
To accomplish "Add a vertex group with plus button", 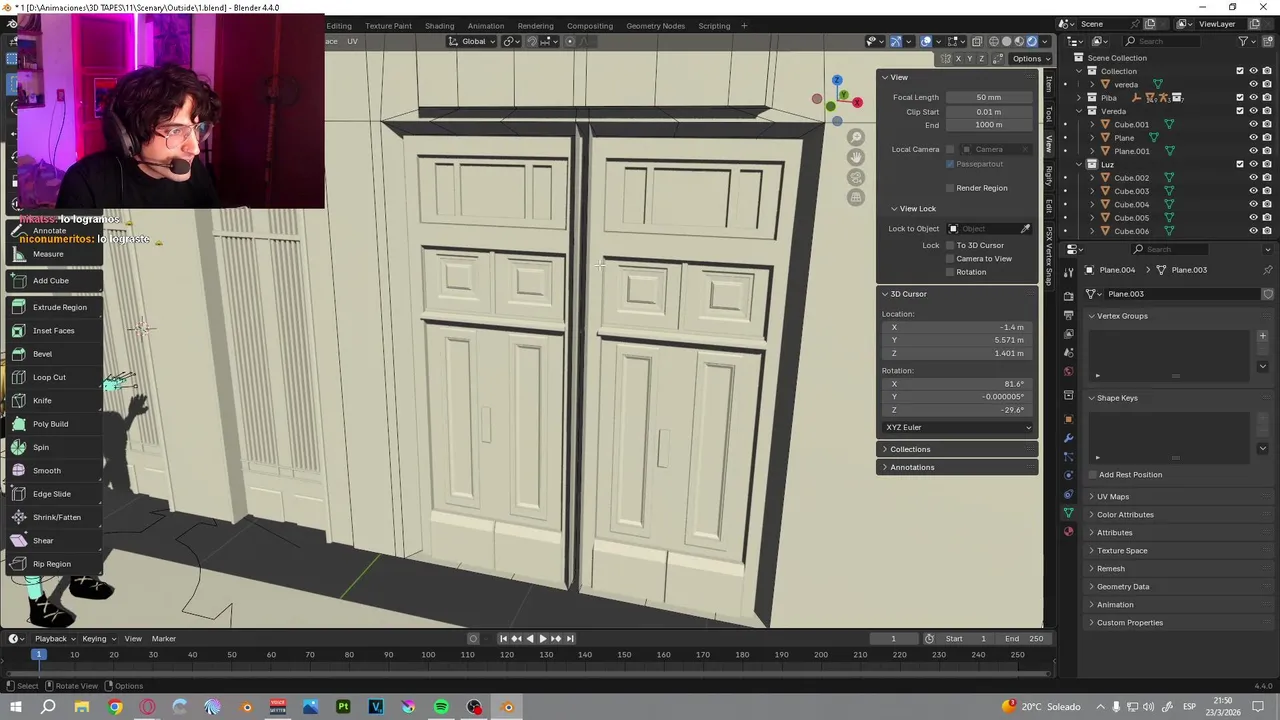I will [x=1262, y=337].
